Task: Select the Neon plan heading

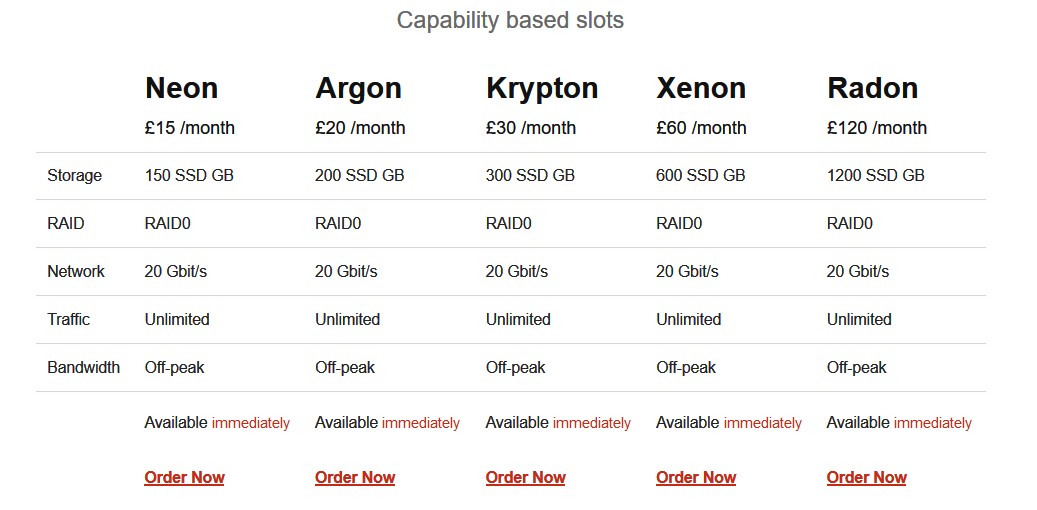Action: click(x=181, y=88)
